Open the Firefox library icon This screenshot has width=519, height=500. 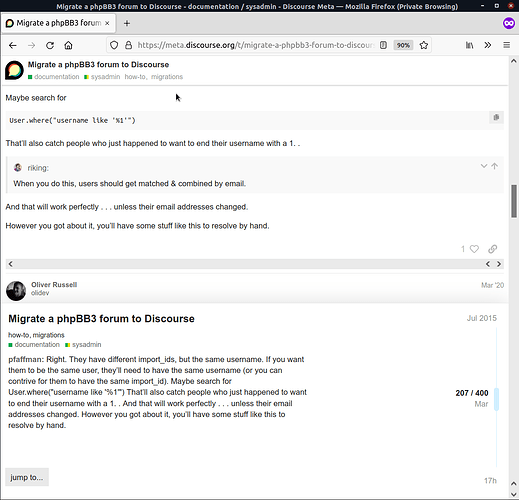coord(469,45)
